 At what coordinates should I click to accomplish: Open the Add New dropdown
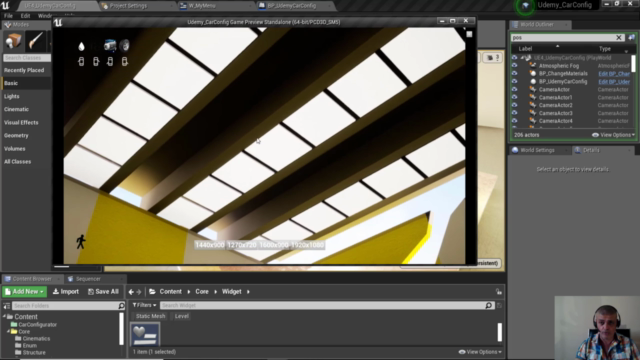24,291
